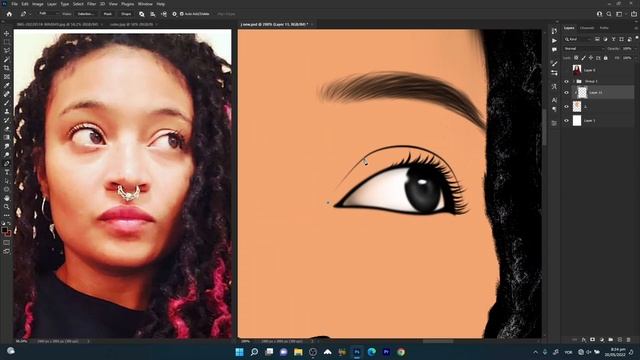
Task: Open pen options gear icon
Action: point(174,14)
